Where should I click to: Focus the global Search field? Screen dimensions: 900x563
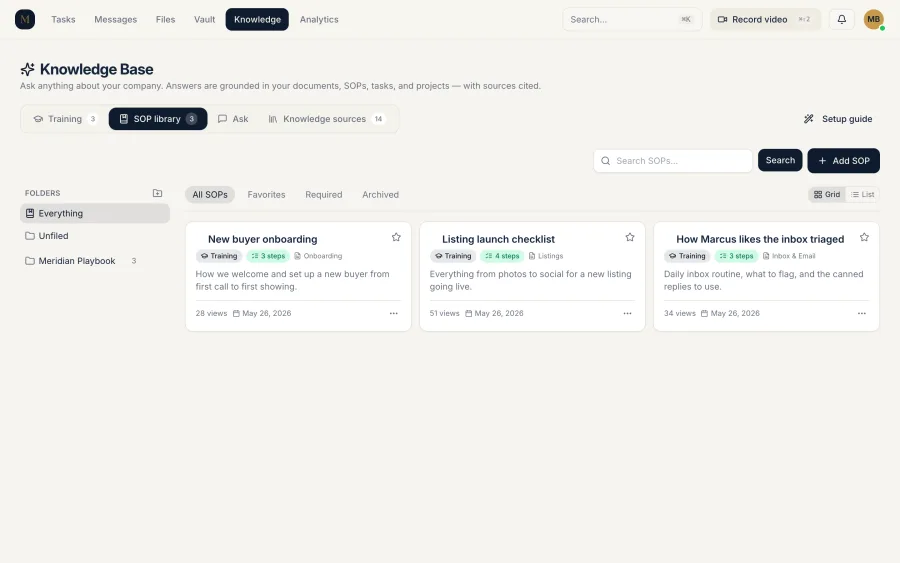pyautogui.click(x=632, y=20)
